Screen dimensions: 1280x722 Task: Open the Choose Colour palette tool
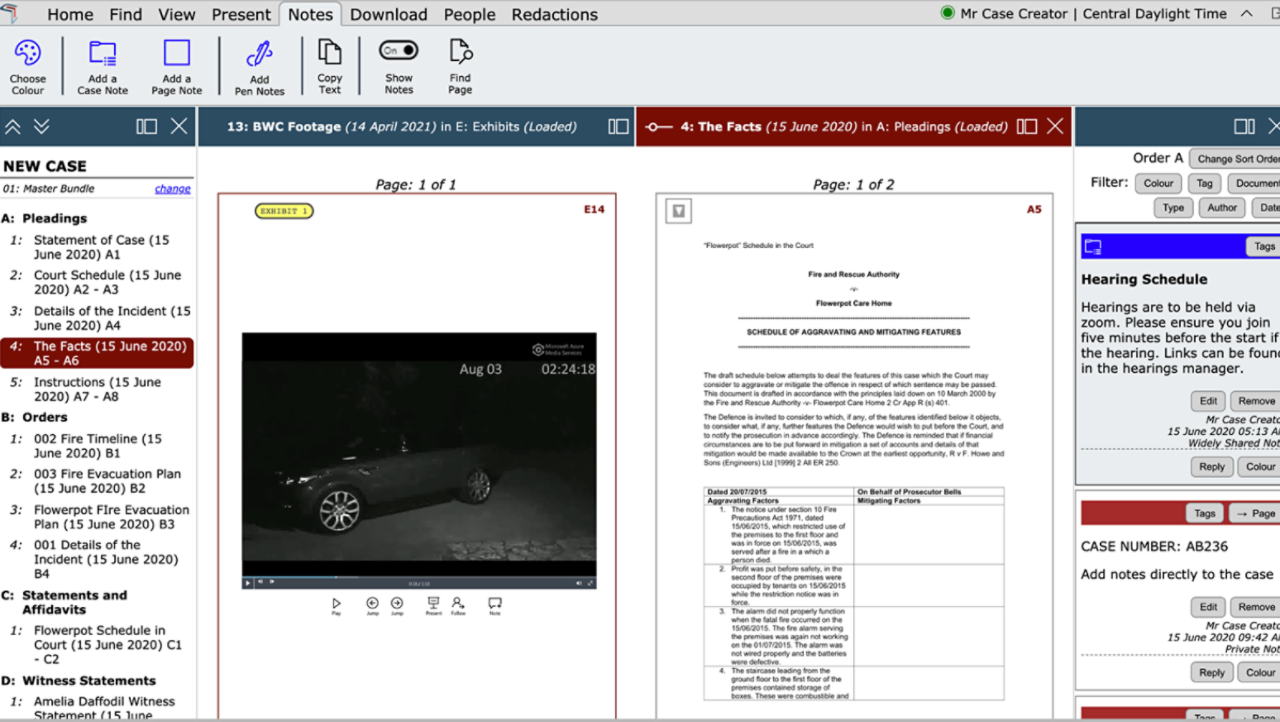[27, 54]
